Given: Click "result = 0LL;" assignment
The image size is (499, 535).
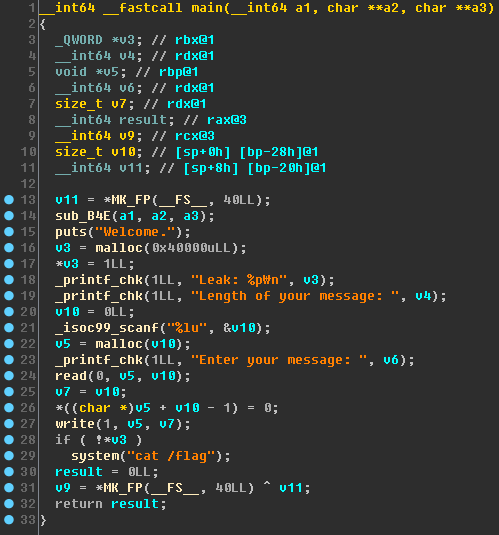Looking at the screenshot, I should (107, 472).
